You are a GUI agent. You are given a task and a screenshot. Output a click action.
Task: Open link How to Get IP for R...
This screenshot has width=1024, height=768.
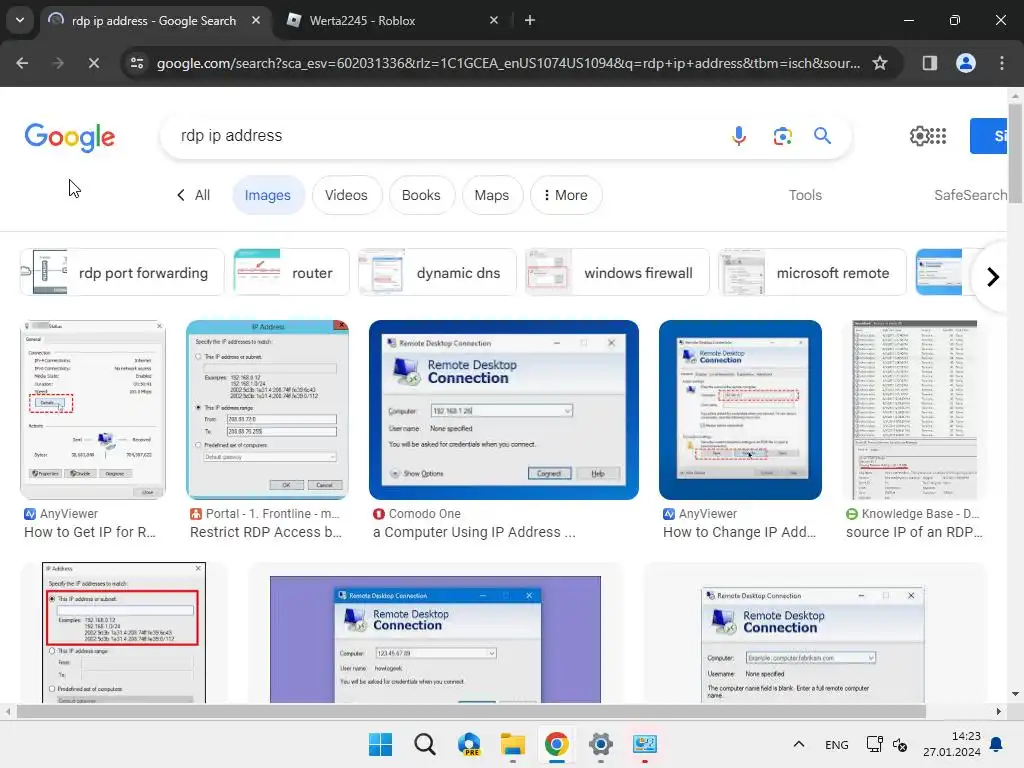(x=90, y=532)
